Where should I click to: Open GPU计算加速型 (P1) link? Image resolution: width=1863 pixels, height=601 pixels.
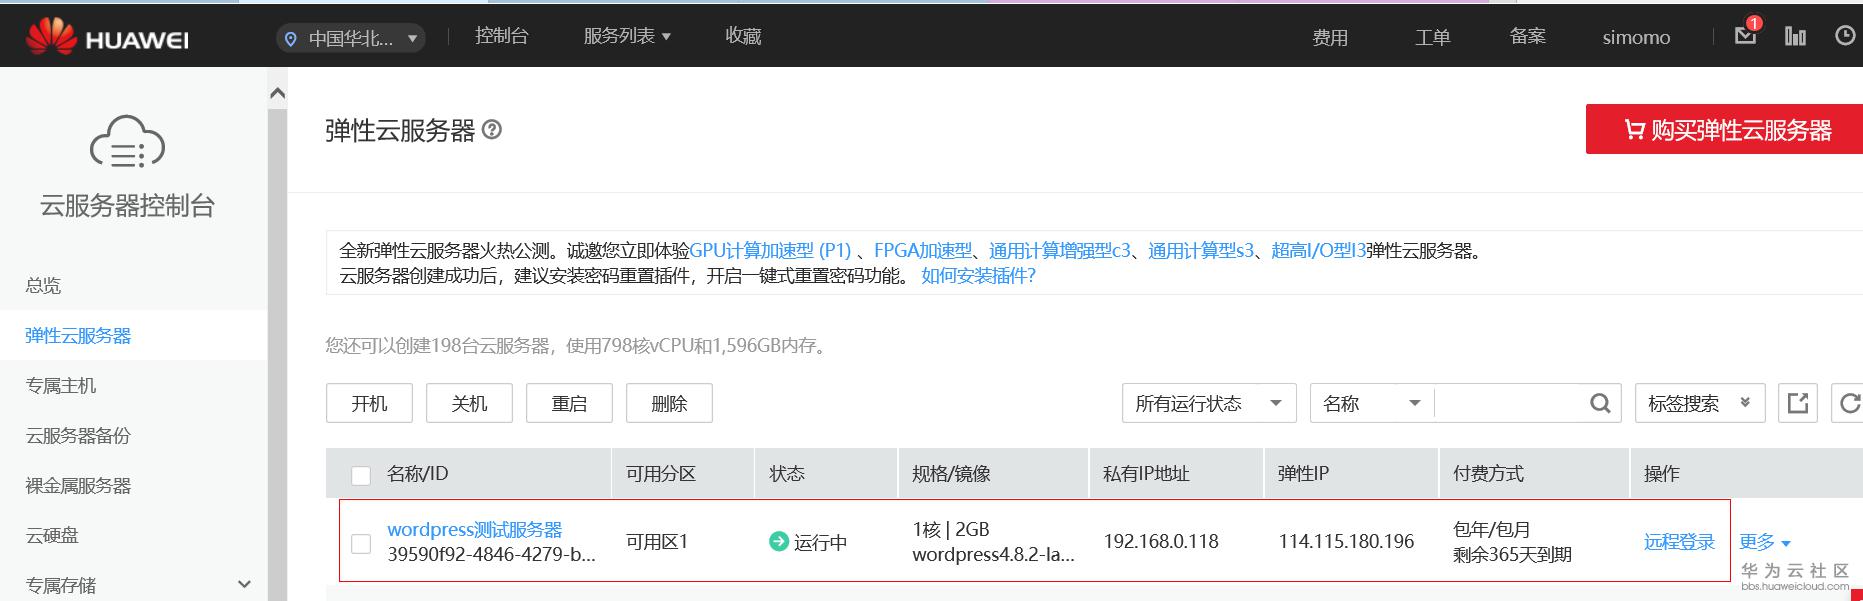770,251
